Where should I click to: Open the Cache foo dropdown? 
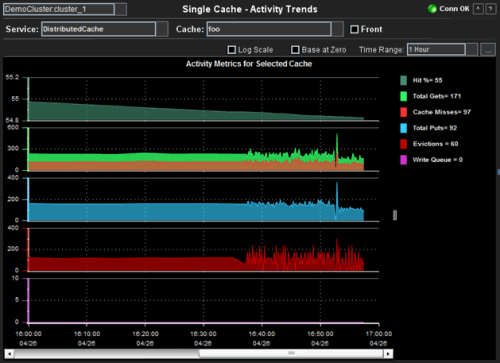point(337,29)
